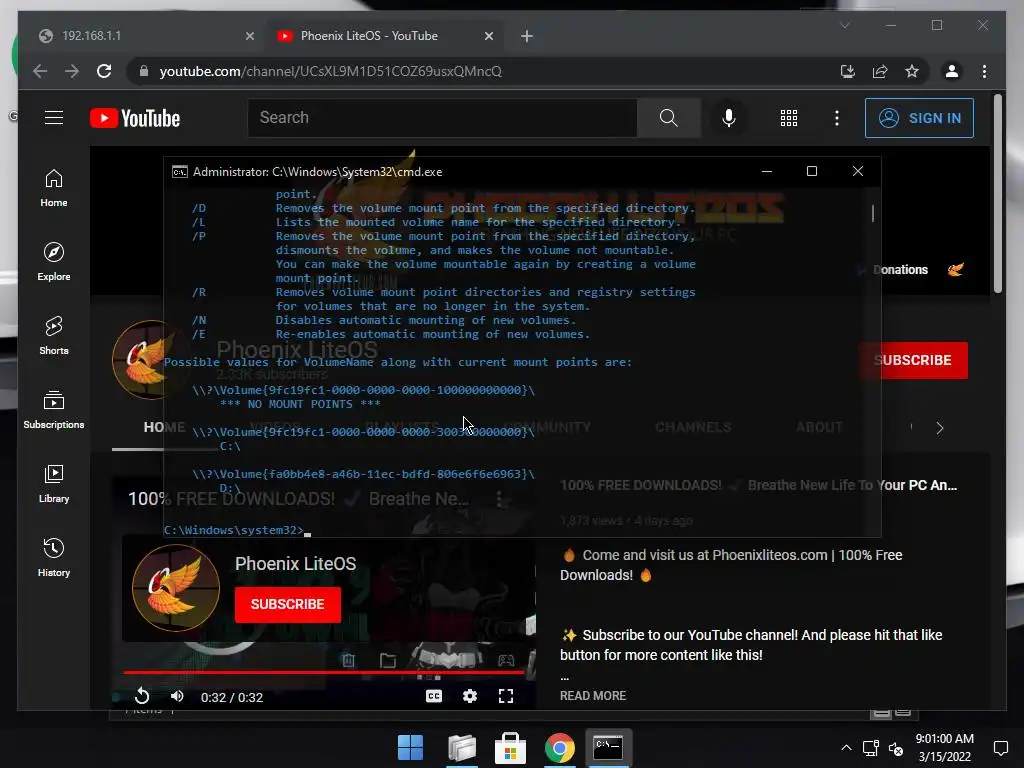Bookmark this page with the star
Screen dimensions: 1024x768
[912, 71]
